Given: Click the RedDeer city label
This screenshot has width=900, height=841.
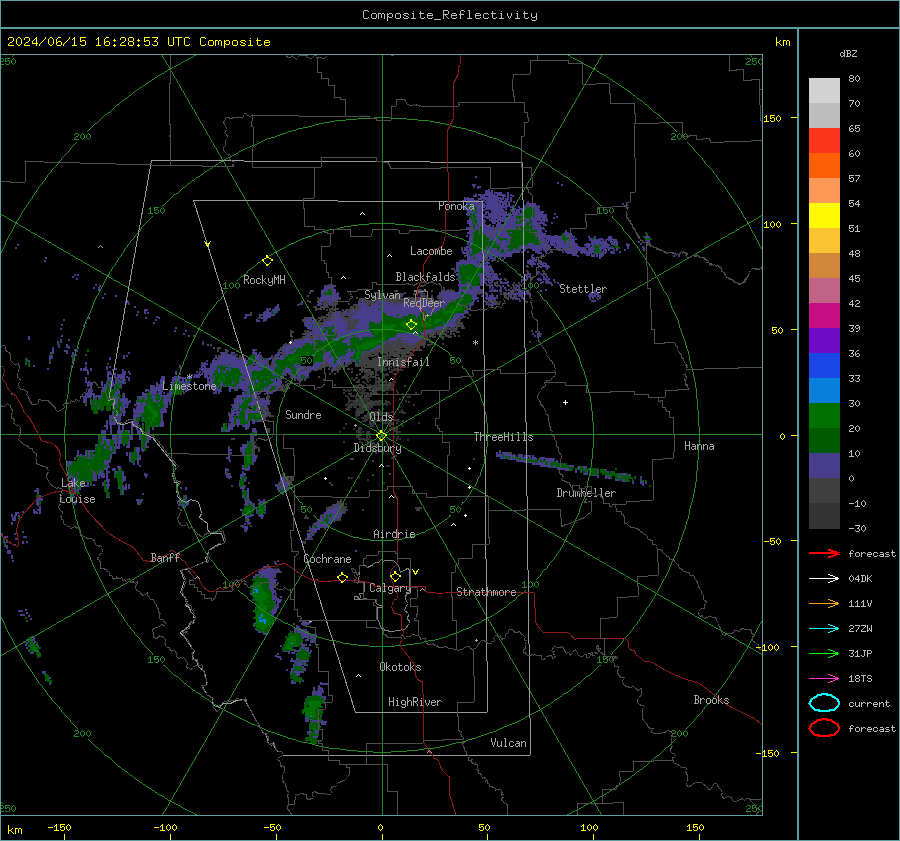Looking at the screenshot, I should click(x=424, y=303).
